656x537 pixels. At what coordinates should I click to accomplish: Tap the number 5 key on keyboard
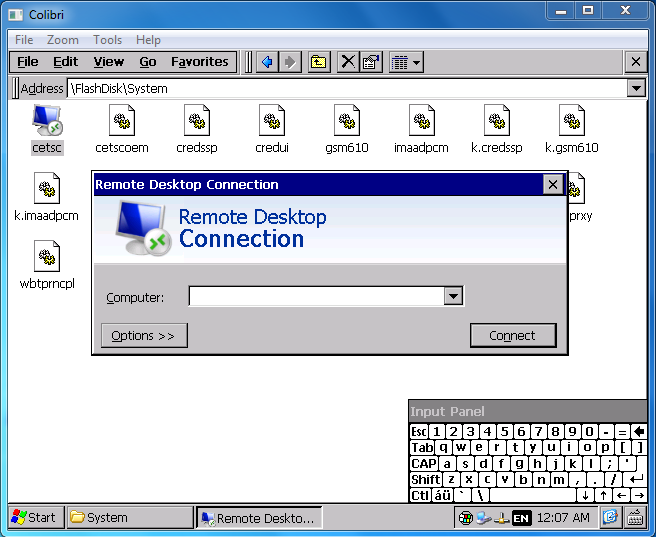(x=505, y=432)
